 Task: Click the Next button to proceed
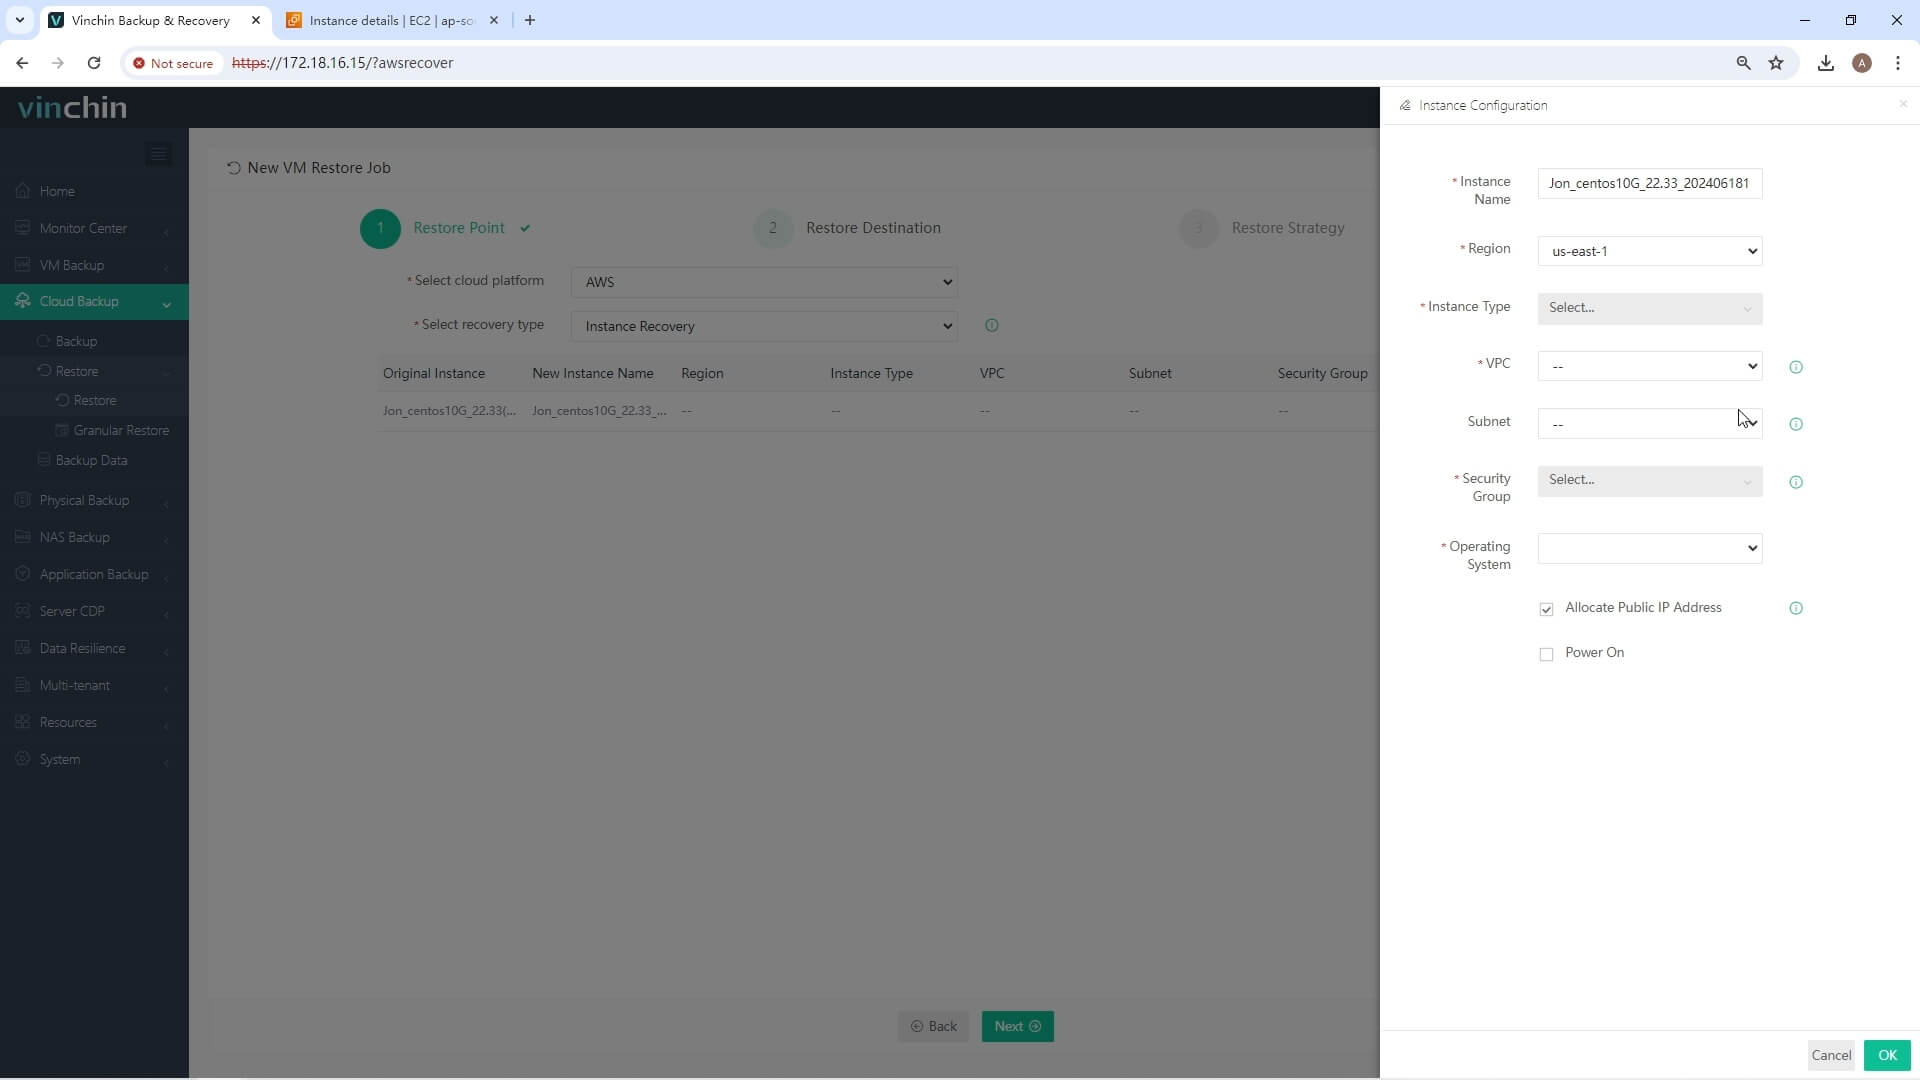click(x=1015, y=1026)
